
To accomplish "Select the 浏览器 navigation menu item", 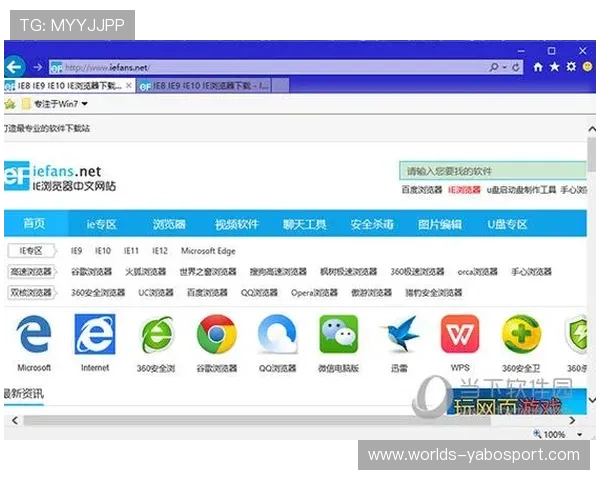I will tap(169, 223).
